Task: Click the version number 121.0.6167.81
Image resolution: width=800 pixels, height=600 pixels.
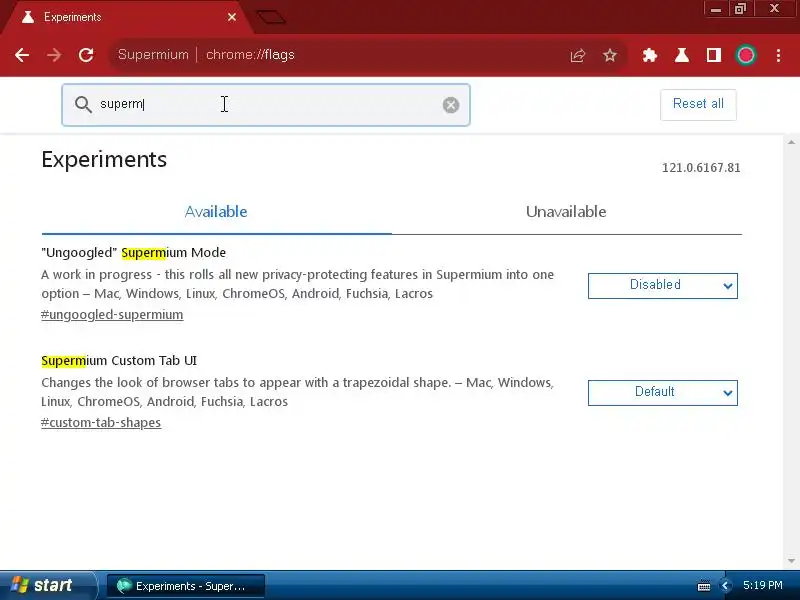Action: click(x=701, y=168)
